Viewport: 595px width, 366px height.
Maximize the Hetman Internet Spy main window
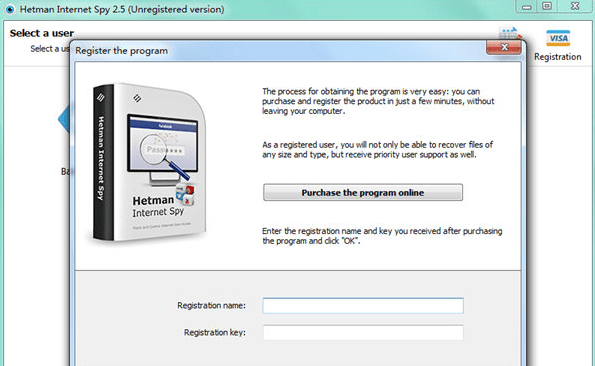click(x=547, y=6)
